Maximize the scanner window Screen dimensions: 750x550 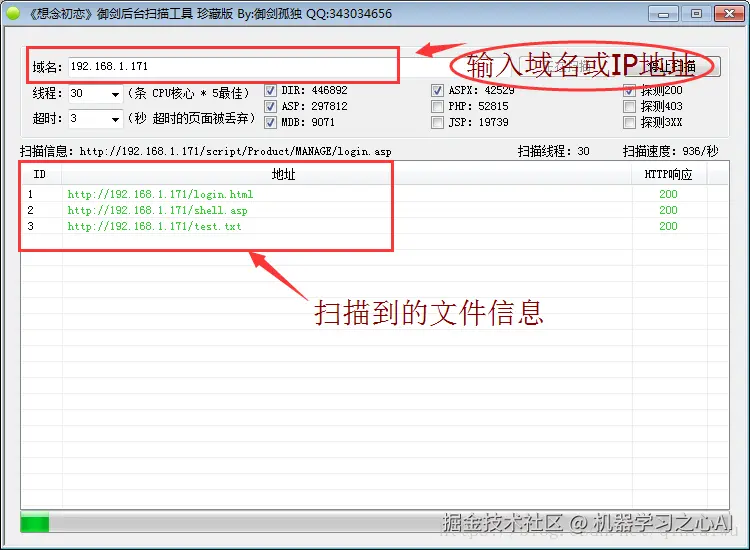click(x=696, y=13)
